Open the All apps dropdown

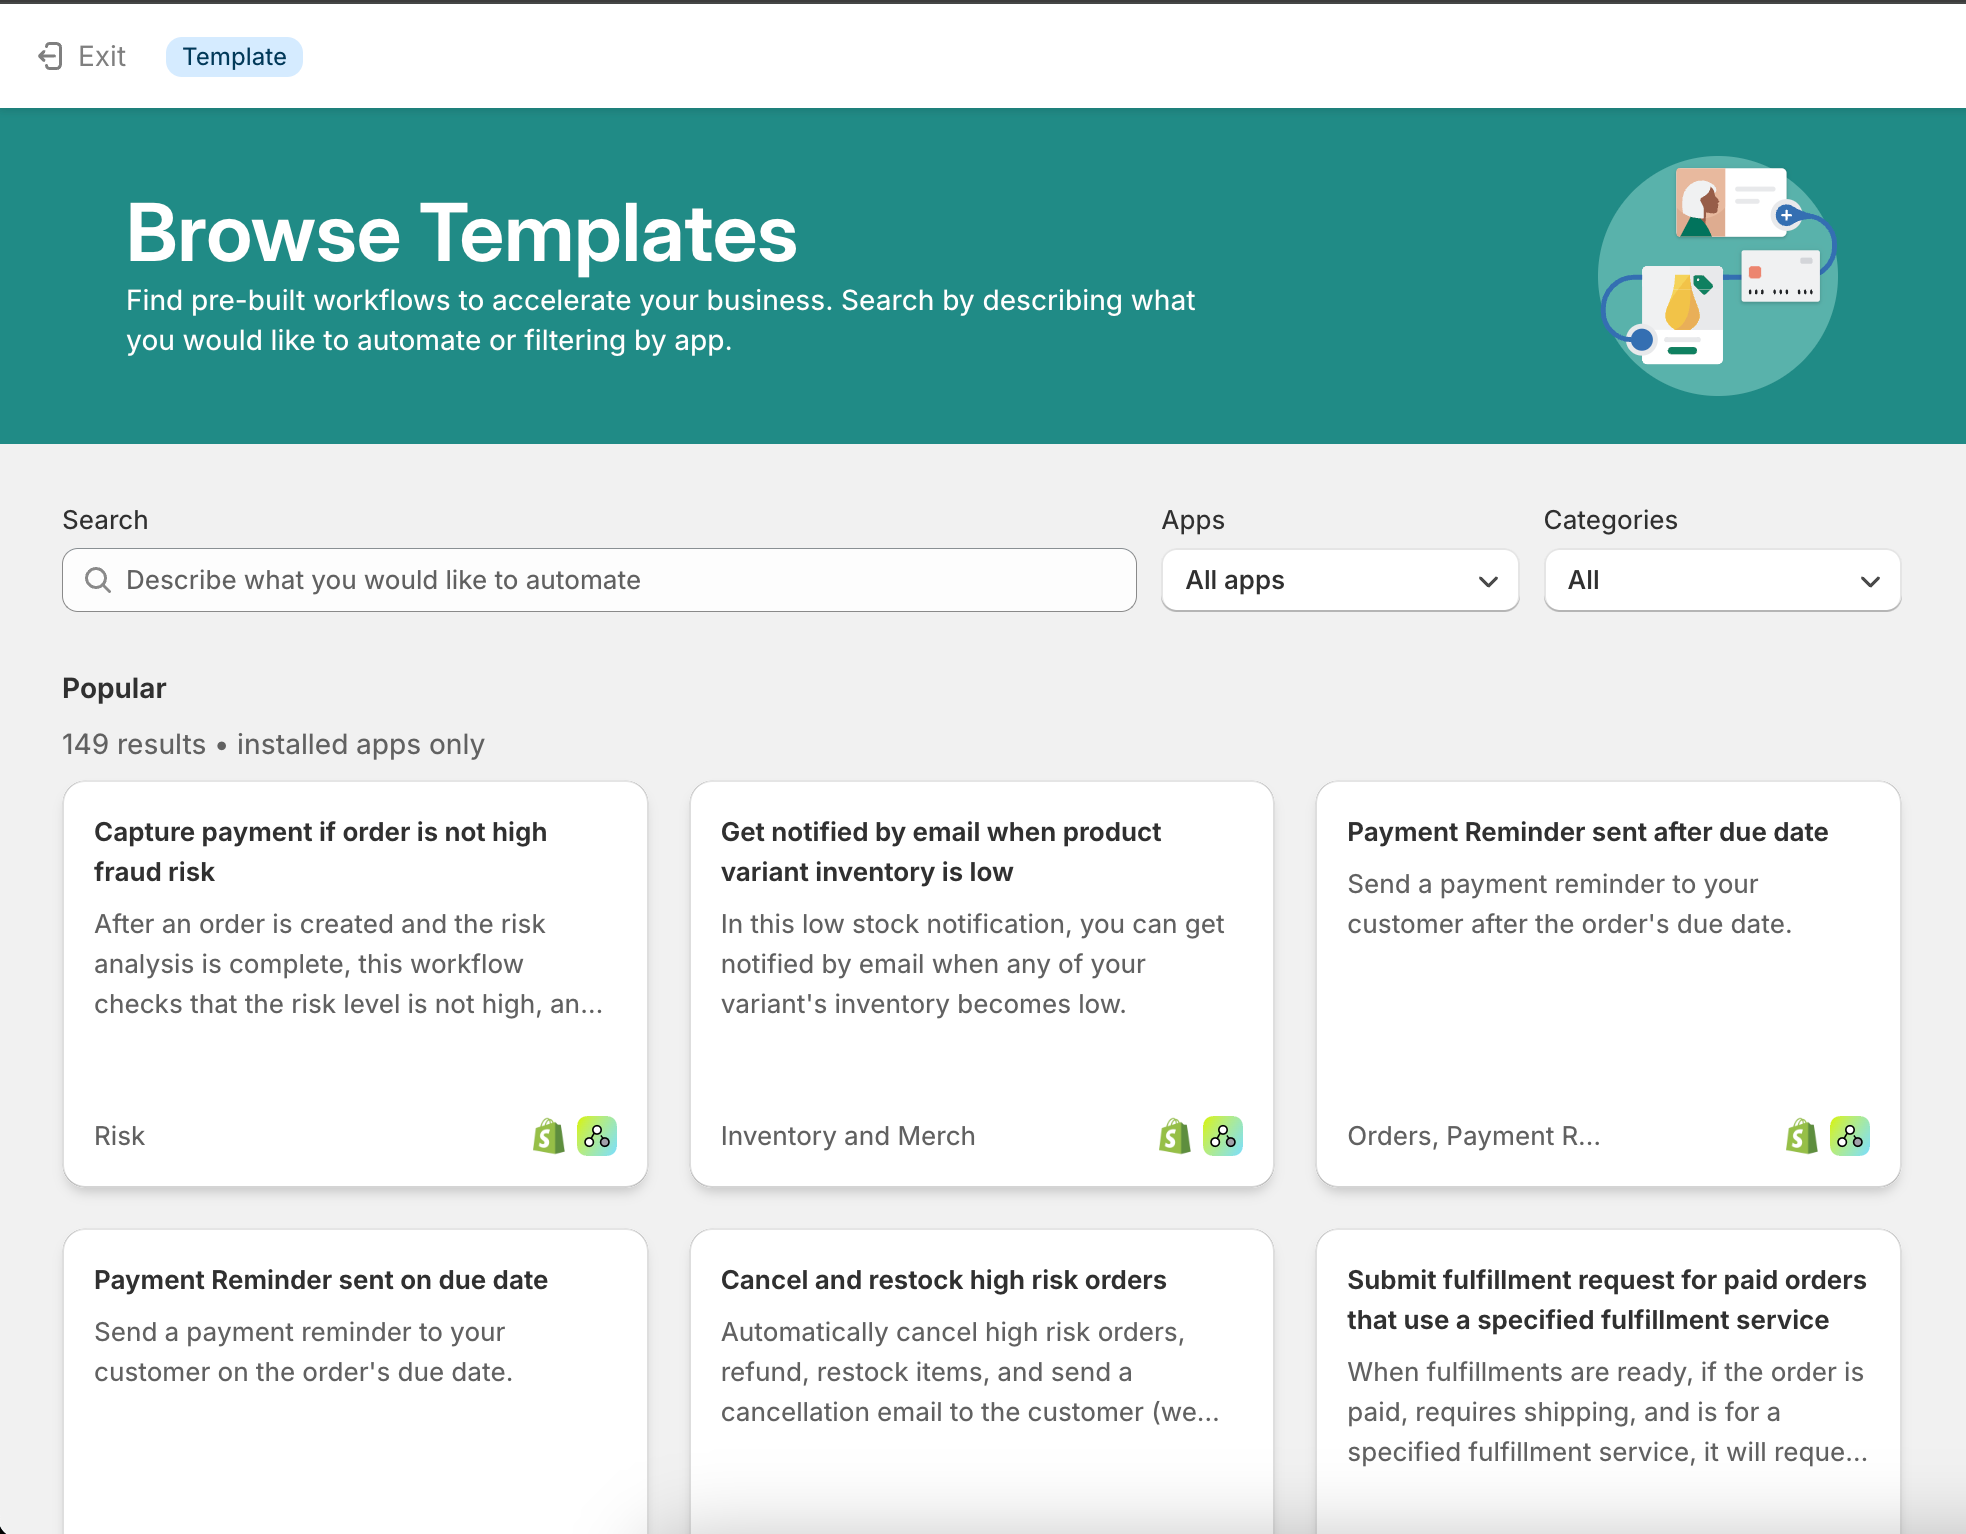click(x=1340, y=580)
